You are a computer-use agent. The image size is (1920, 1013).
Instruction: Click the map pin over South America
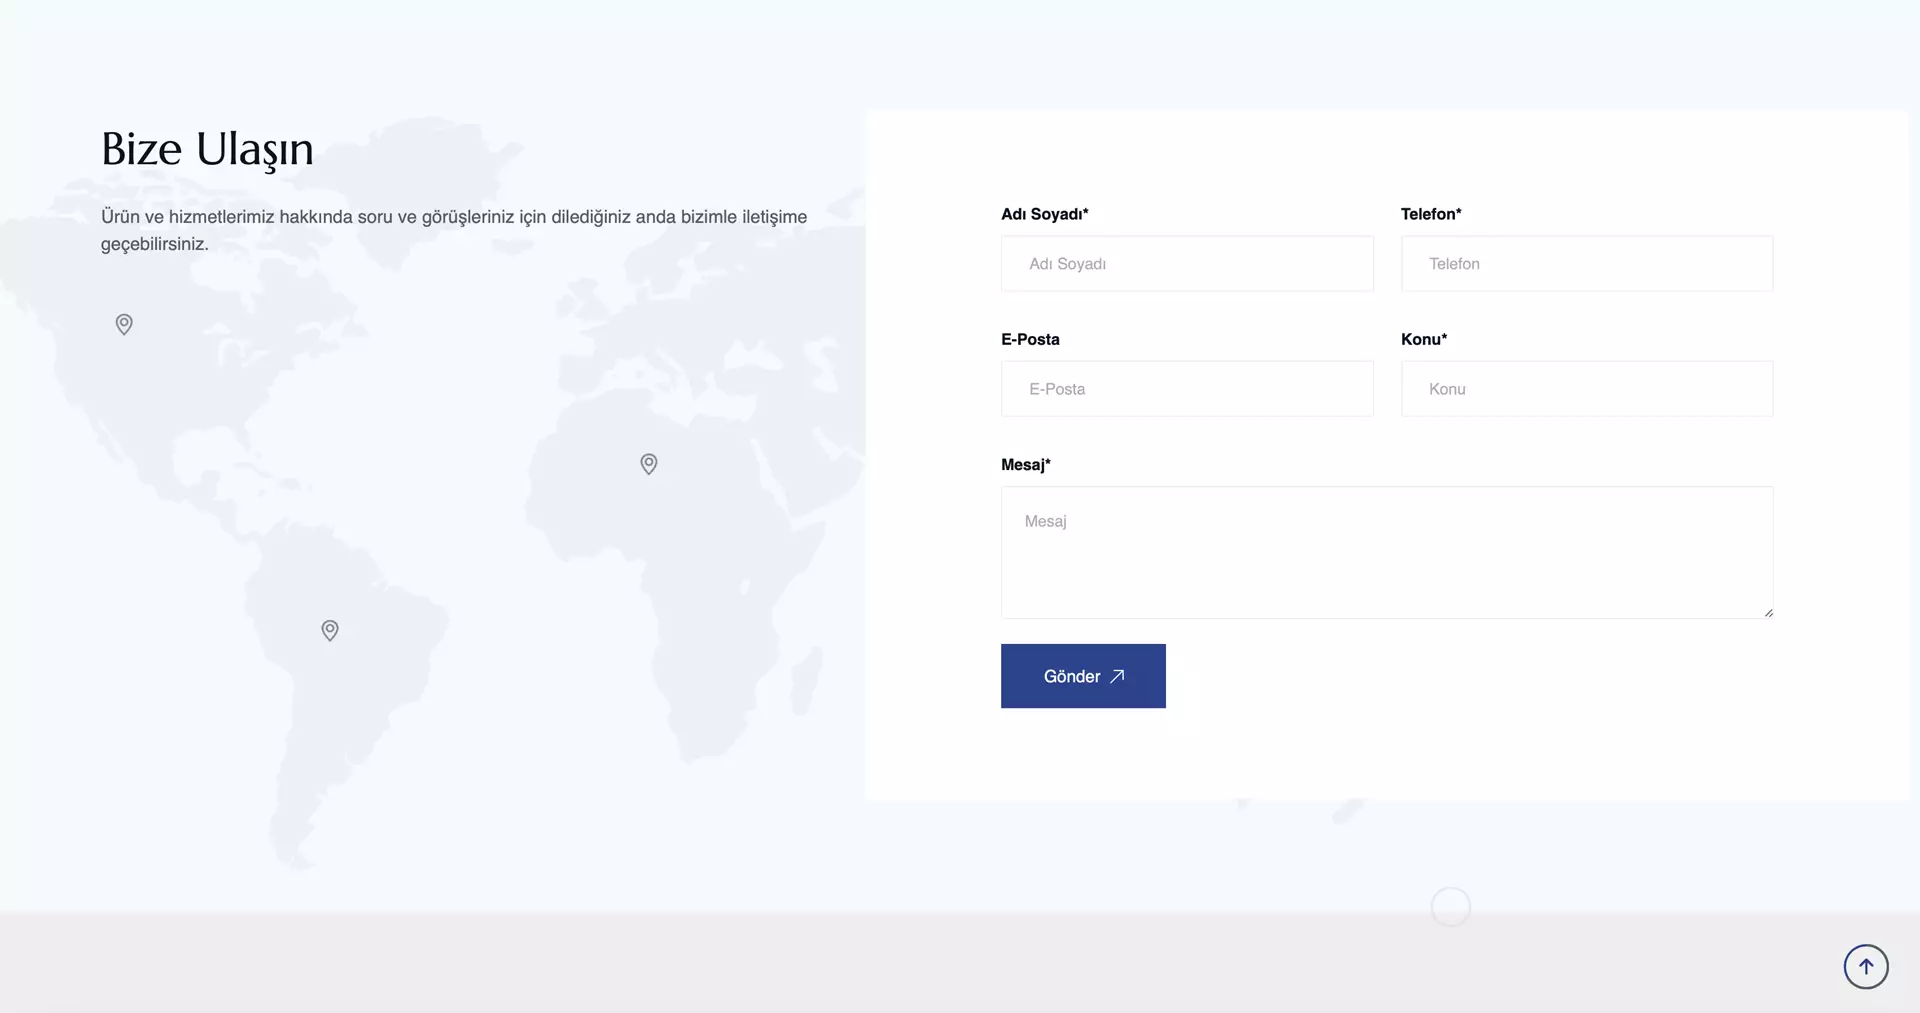click(x=330, y=630)
